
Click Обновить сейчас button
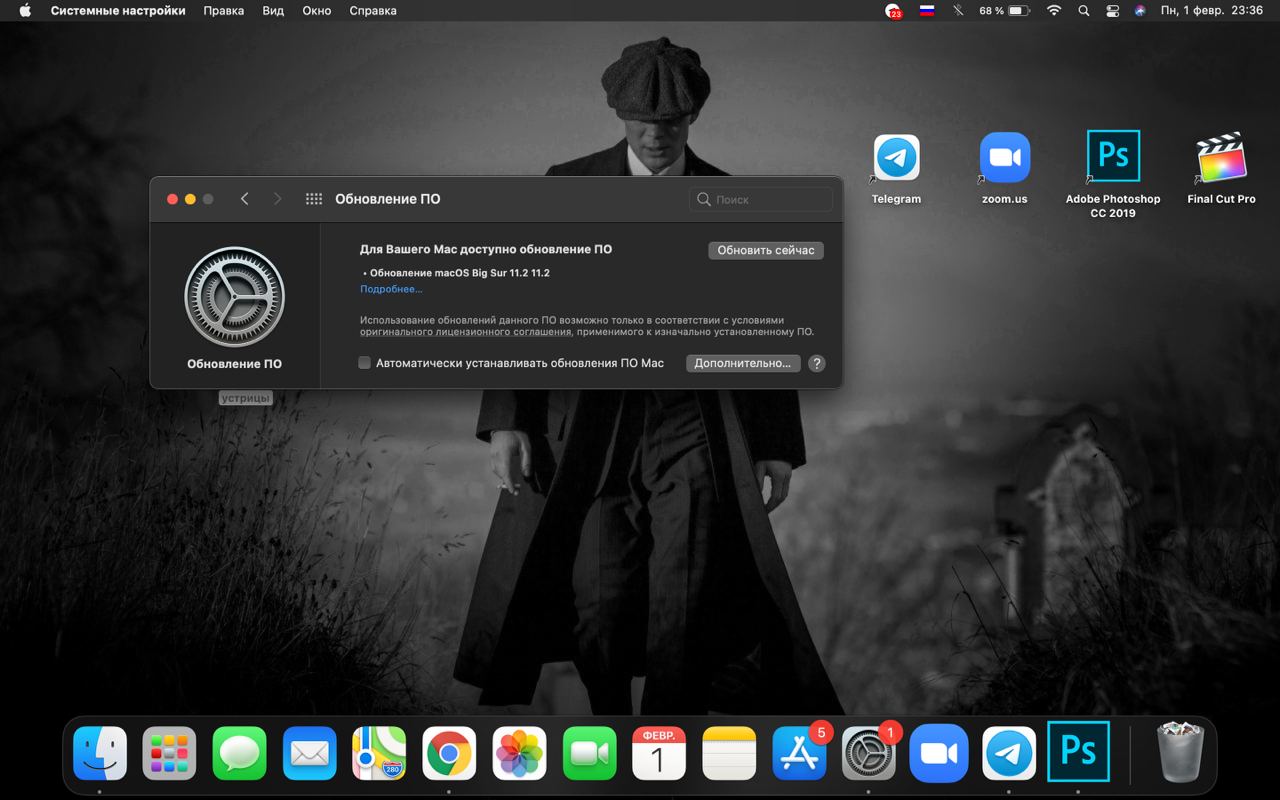coord(766,250)
